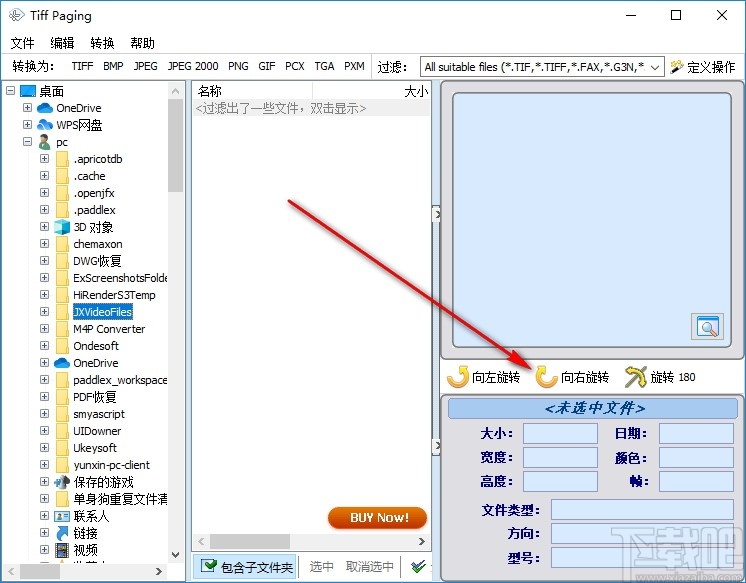Rotate image right with 向右旋转
Viewport: 746px width, 583px height.
(572, 377)
